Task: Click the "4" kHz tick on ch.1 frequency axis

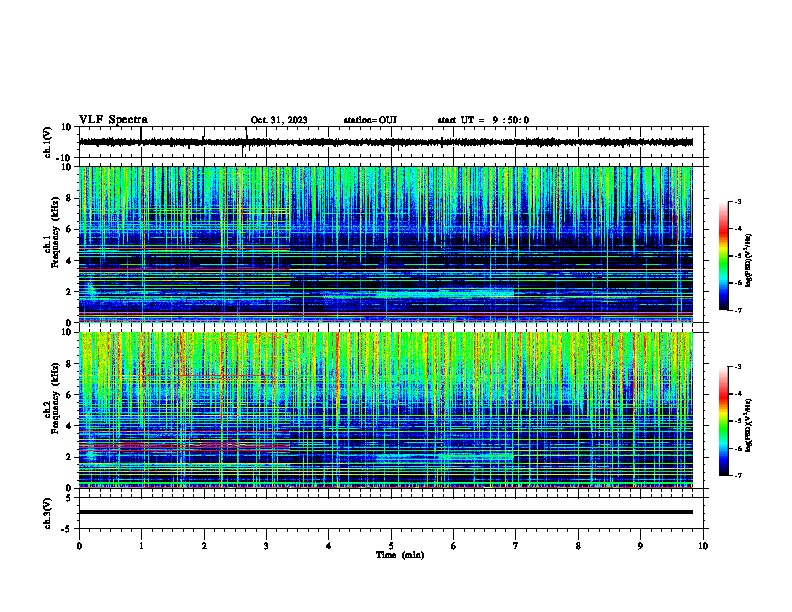Action: pos(69,261)
